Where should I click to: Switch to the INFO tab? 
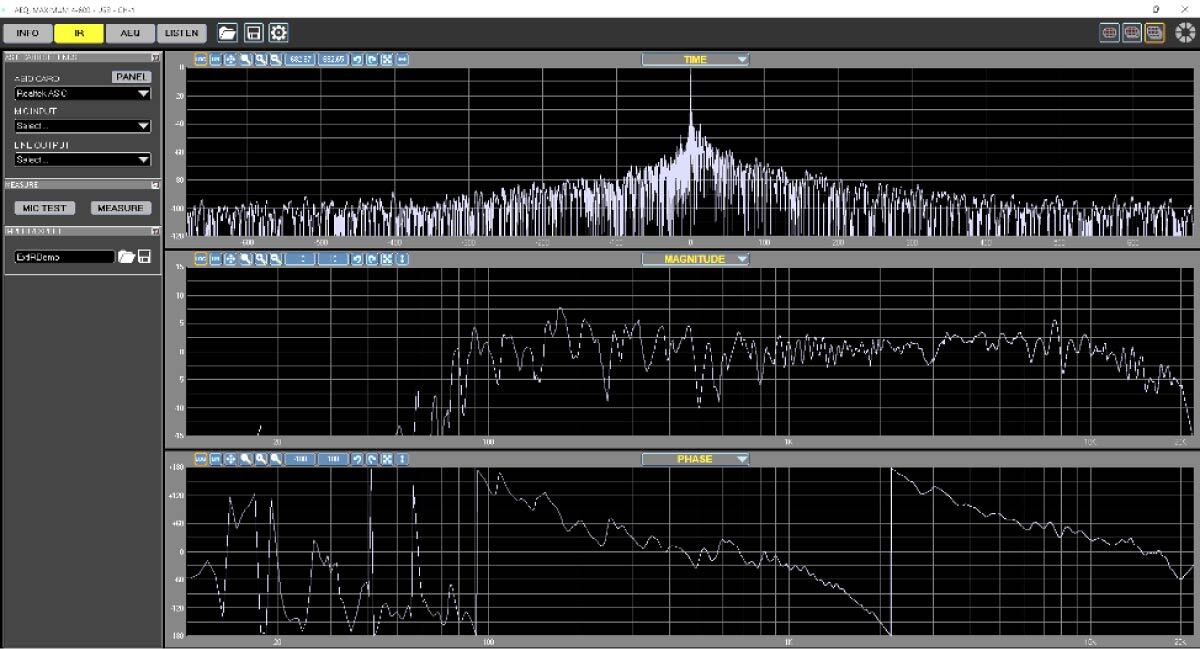[x=27, y=33]
